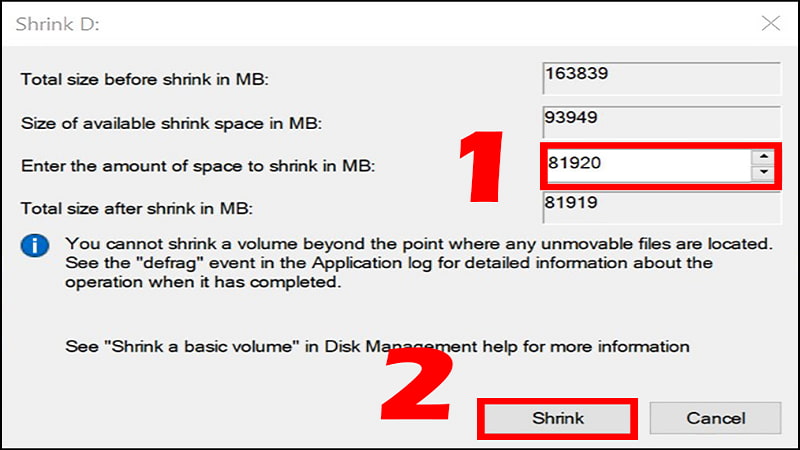This screenshot has width=800, height=450.
Task: Cancel the Shrink D: dialog
Action: [x=714, y=418]
